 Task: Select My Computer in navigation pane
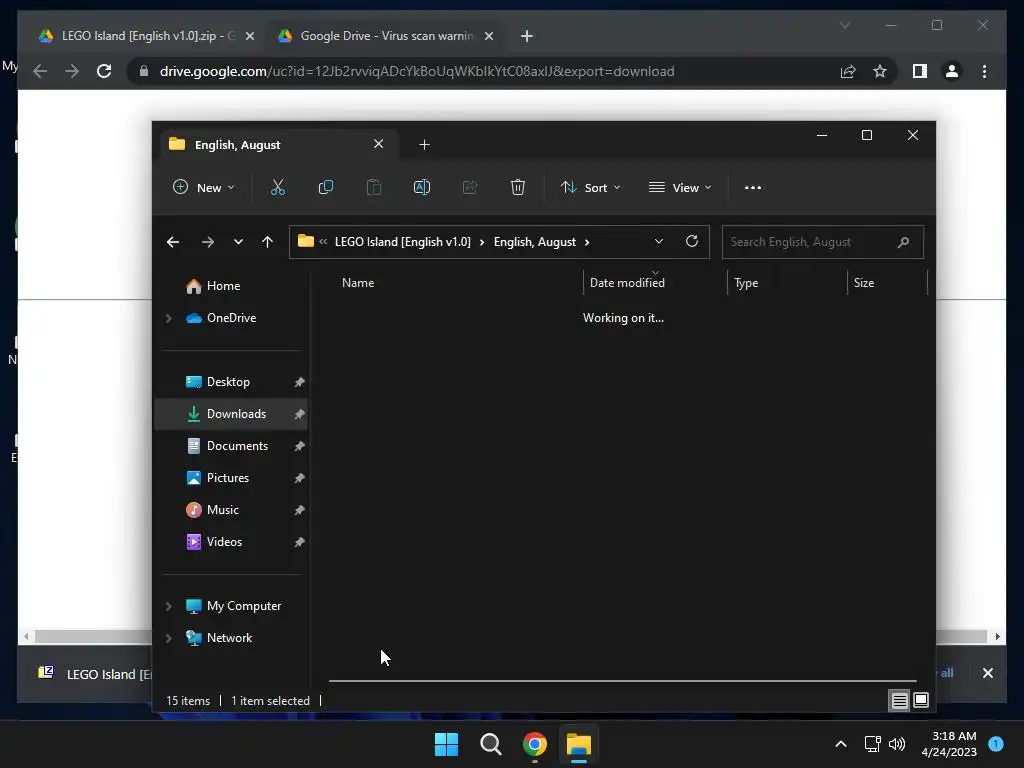click(x=243, y=606)
